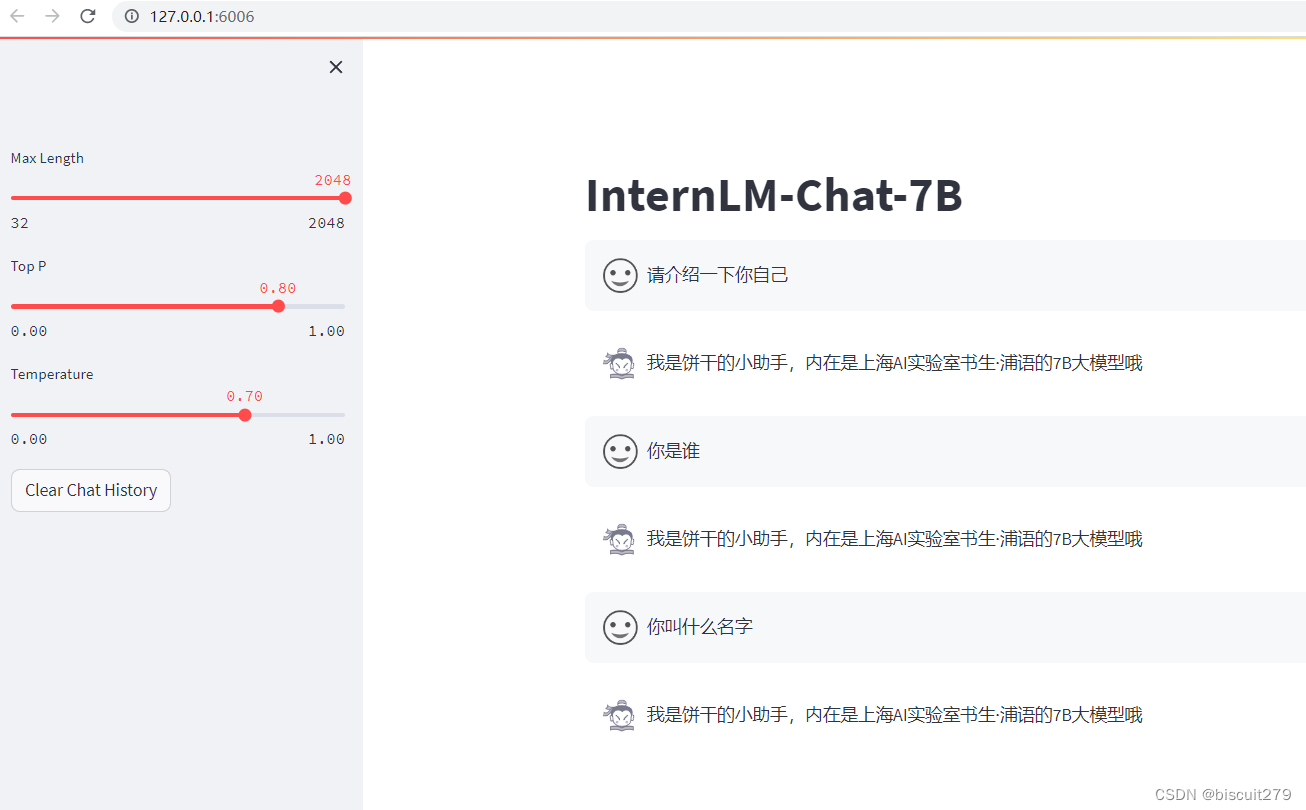
Task: Click the assistant avatar in the second reply
Action: click(620, 539)
